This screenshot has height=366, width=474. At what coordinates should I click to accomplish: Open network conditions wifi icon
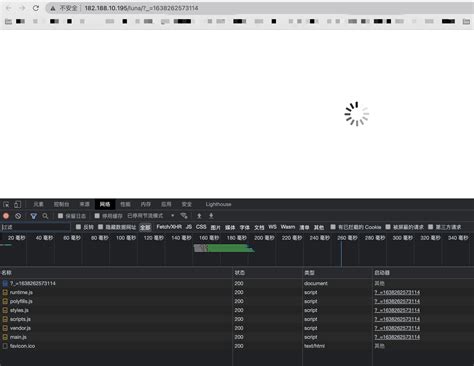[x=184, y=216]
